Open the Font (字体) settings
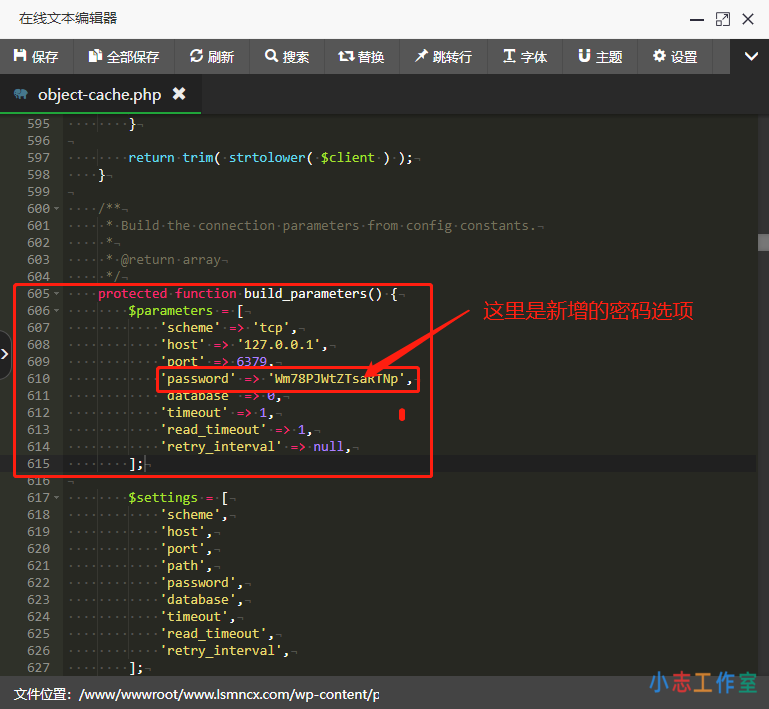 pyautogui.click(x=525, y=57)
